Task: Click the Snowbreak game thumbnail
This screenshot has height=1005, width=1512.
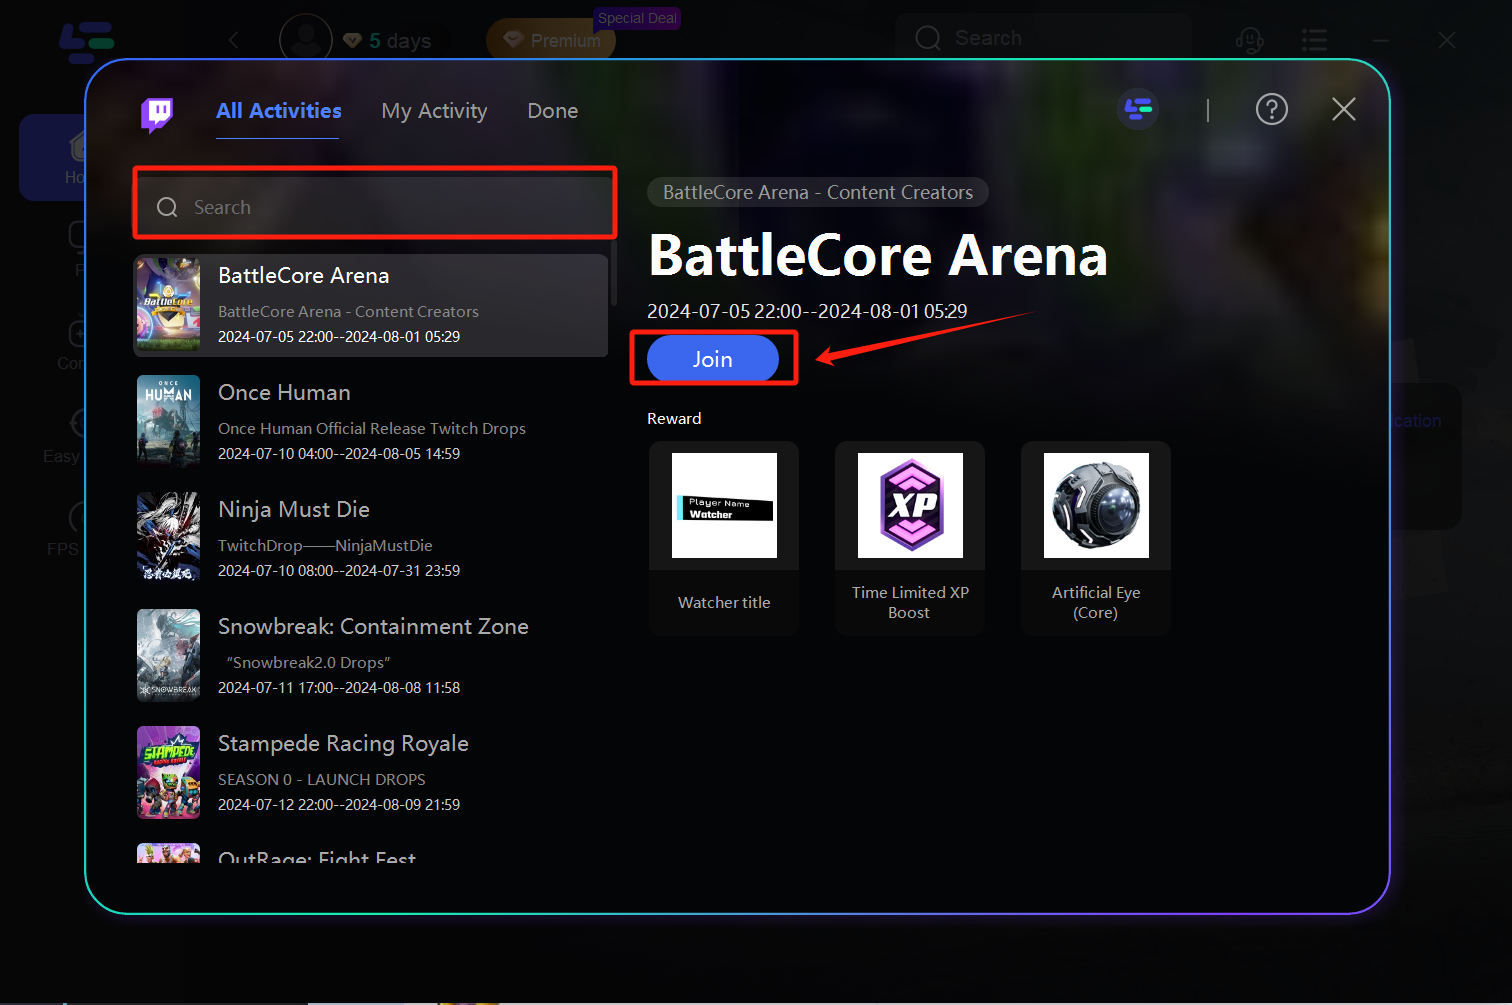Action: click(168, 656)
